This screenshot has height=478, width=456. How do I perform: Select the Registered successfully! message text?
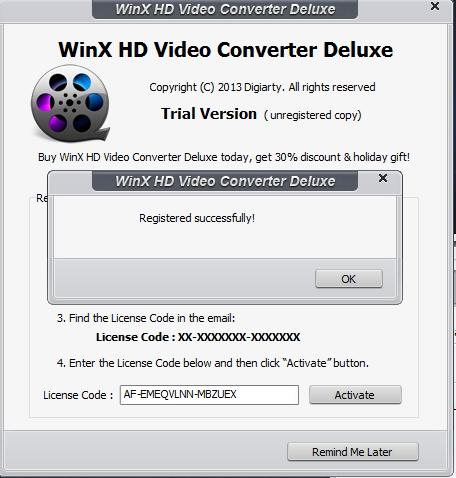pos(197,218)
